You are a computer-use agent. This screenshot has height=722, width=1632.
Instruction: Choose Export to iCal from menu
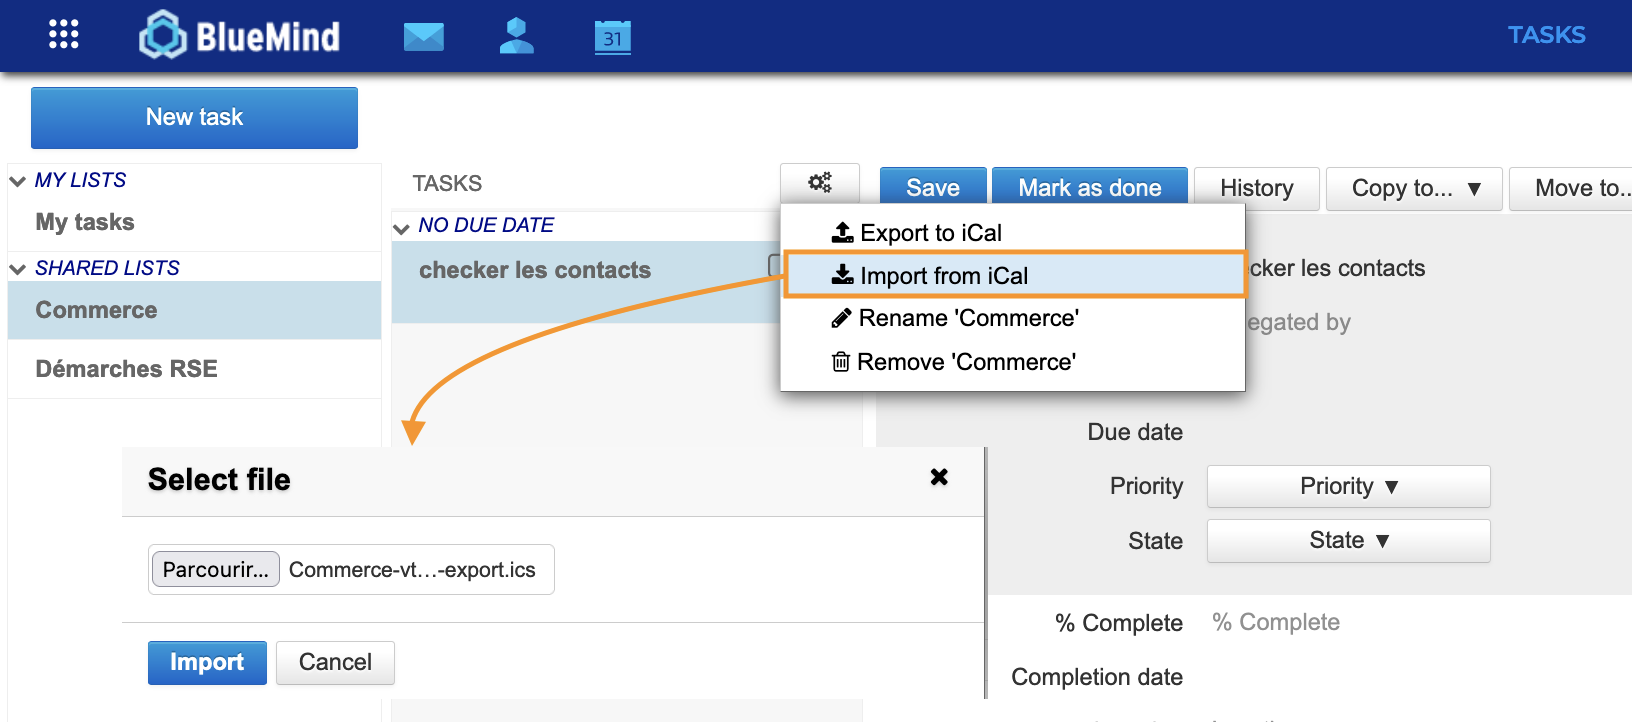click(x=930, y=233)
